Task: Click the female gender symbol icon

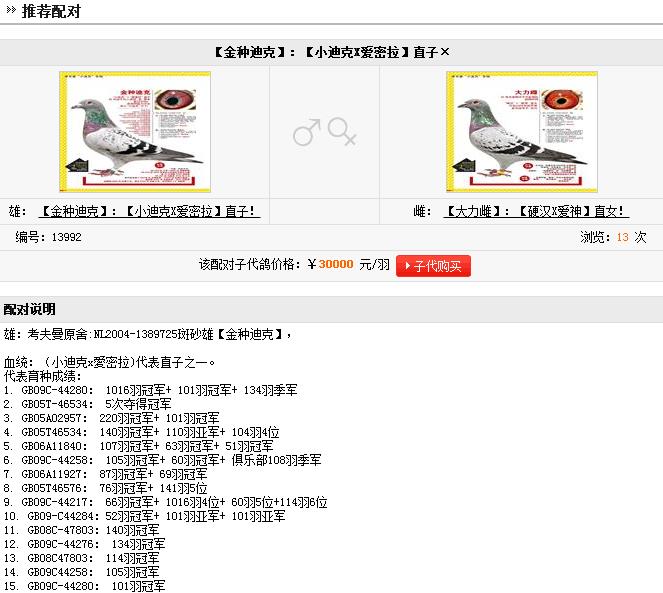Action: (342, 132)
